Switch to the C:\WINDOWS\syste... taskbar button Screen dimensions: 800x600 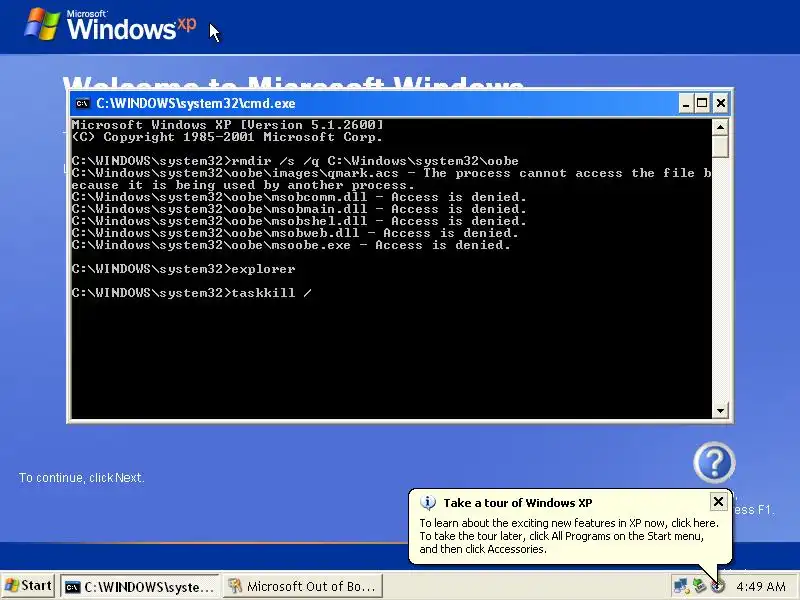[140, 587]
